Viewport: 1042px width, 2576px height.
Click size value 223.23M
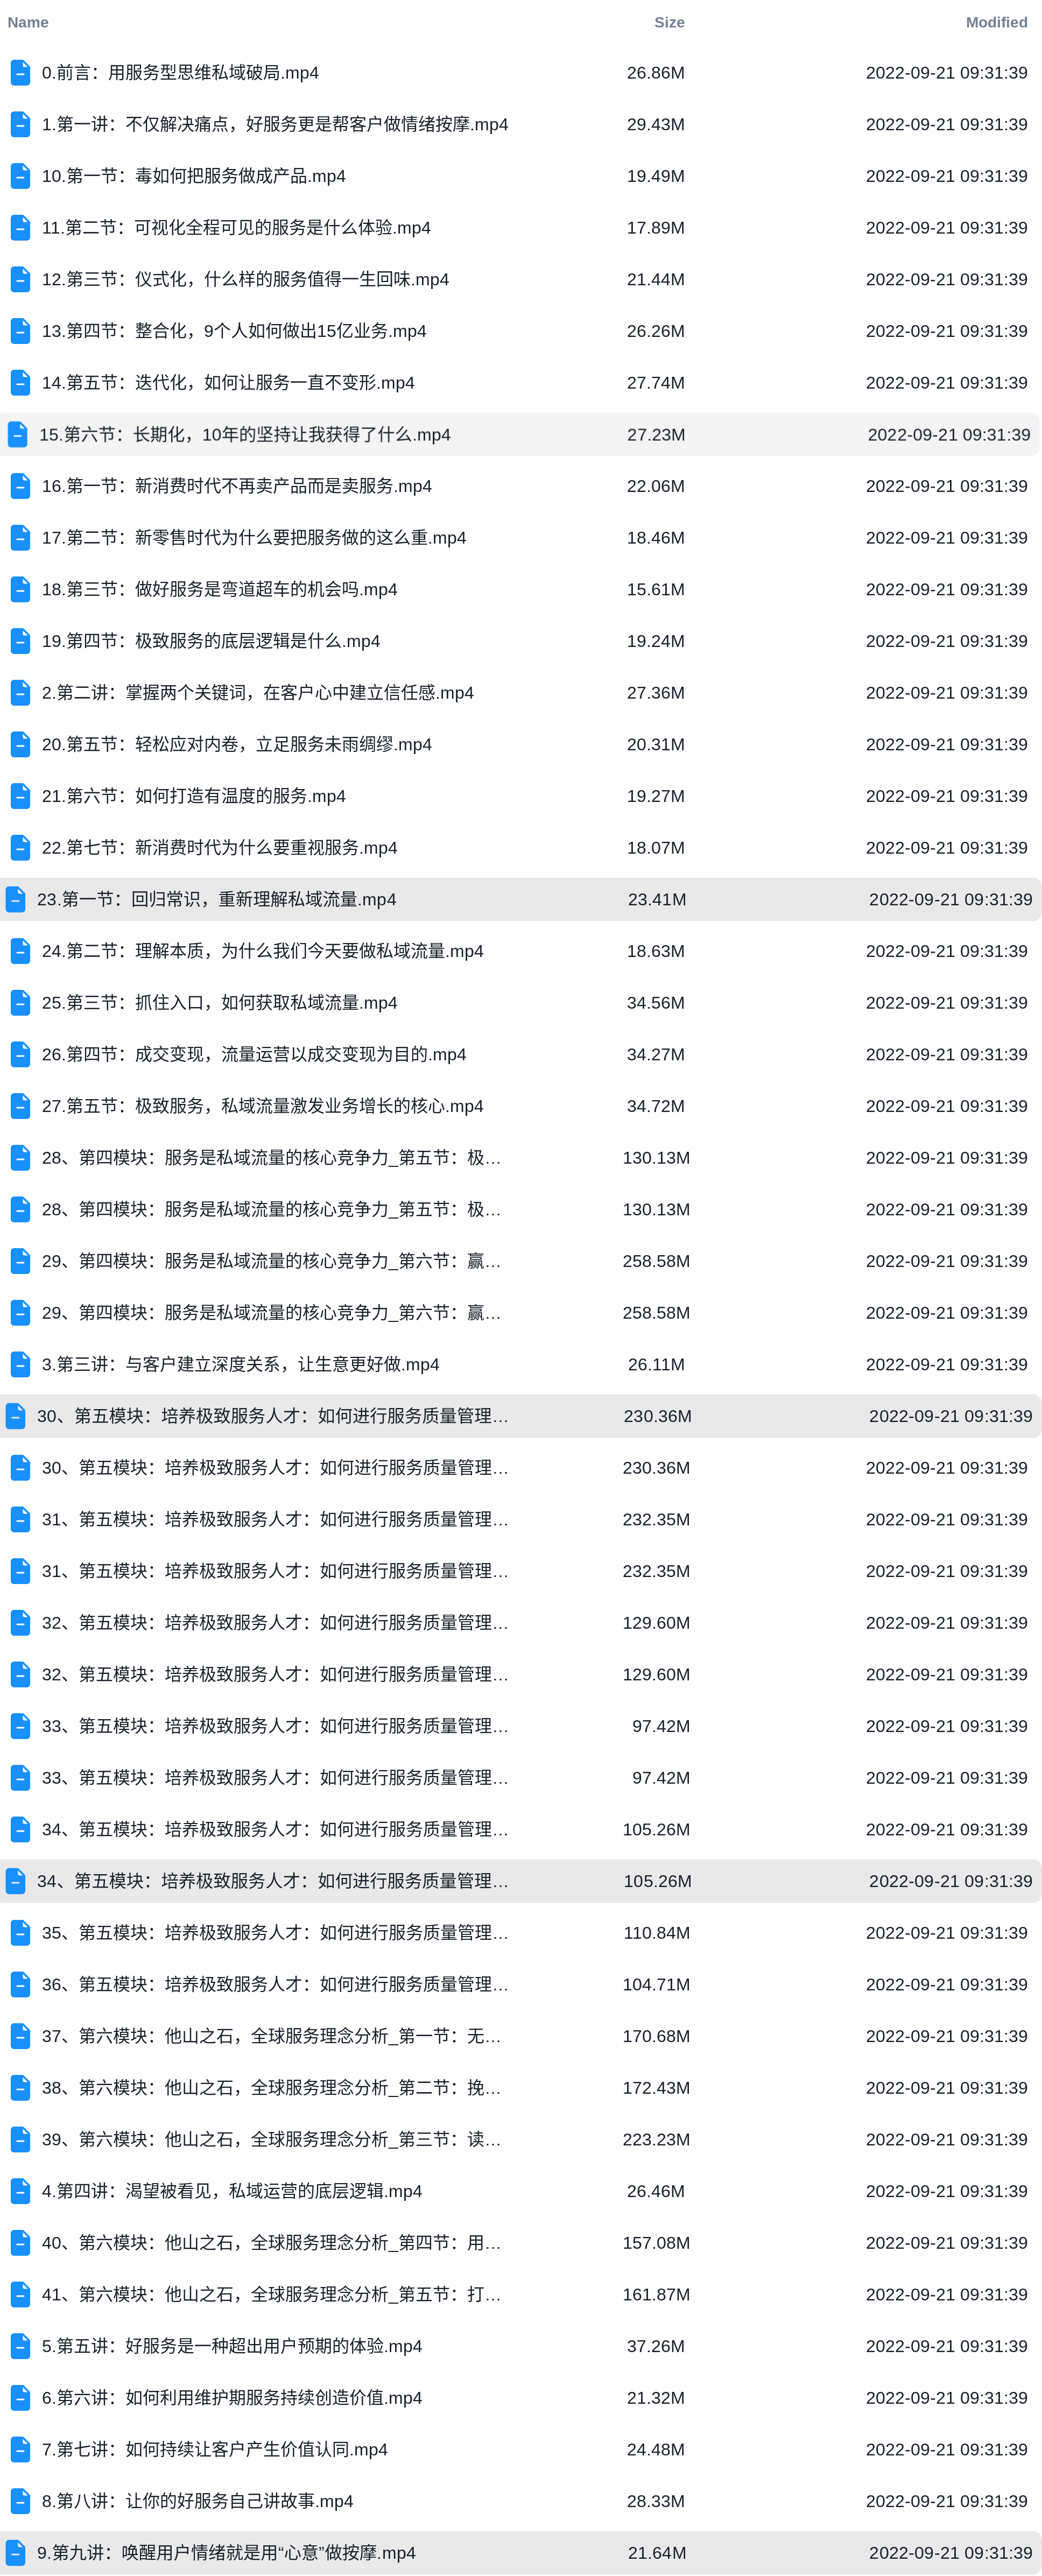tap(656, 2139)
